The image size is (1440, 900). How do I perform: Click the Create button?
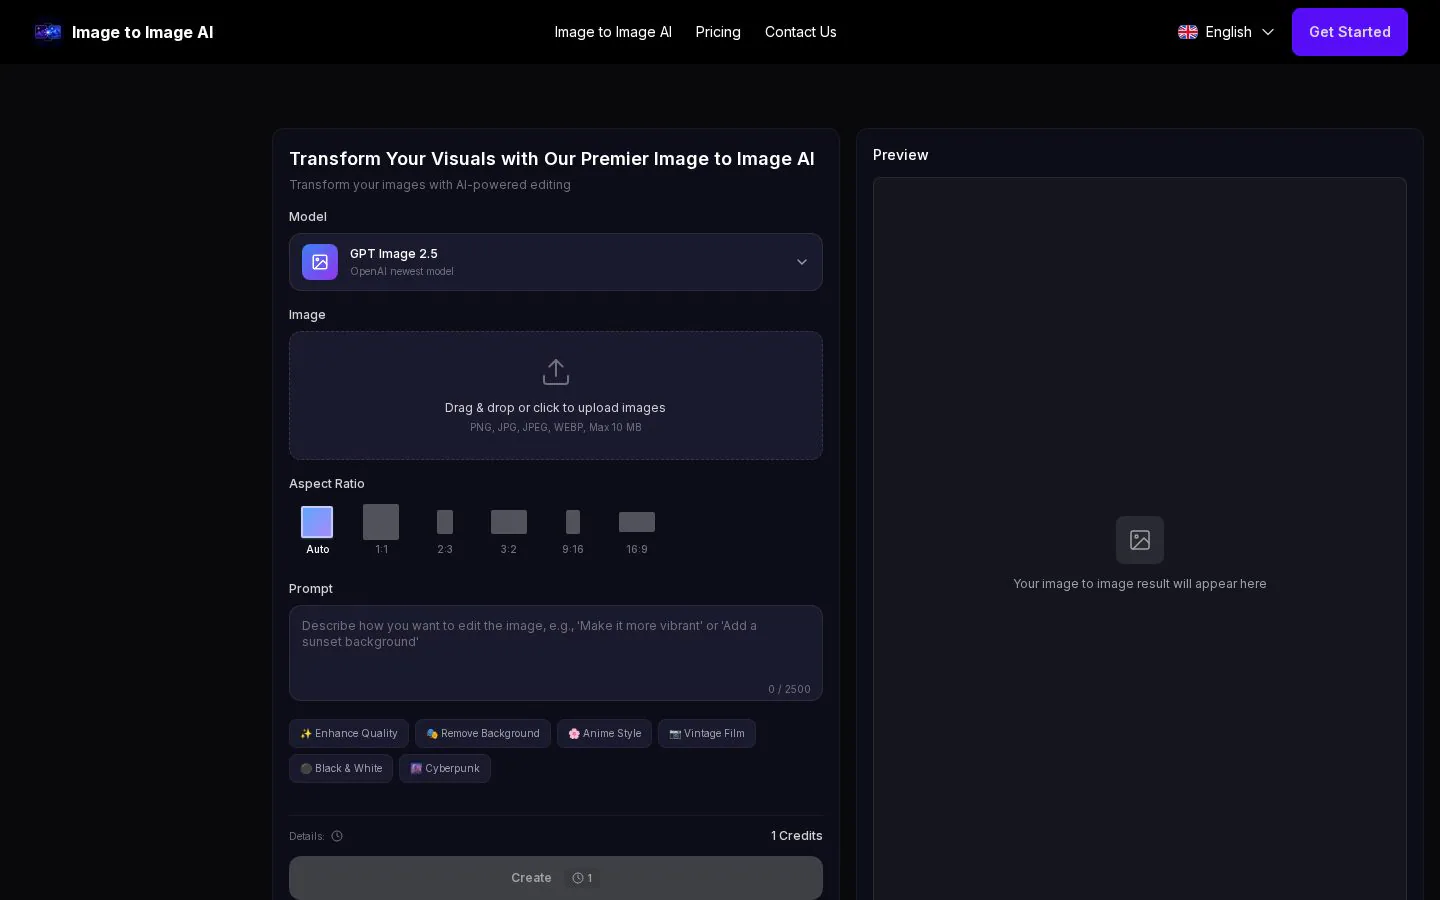[x=556, y=878]
